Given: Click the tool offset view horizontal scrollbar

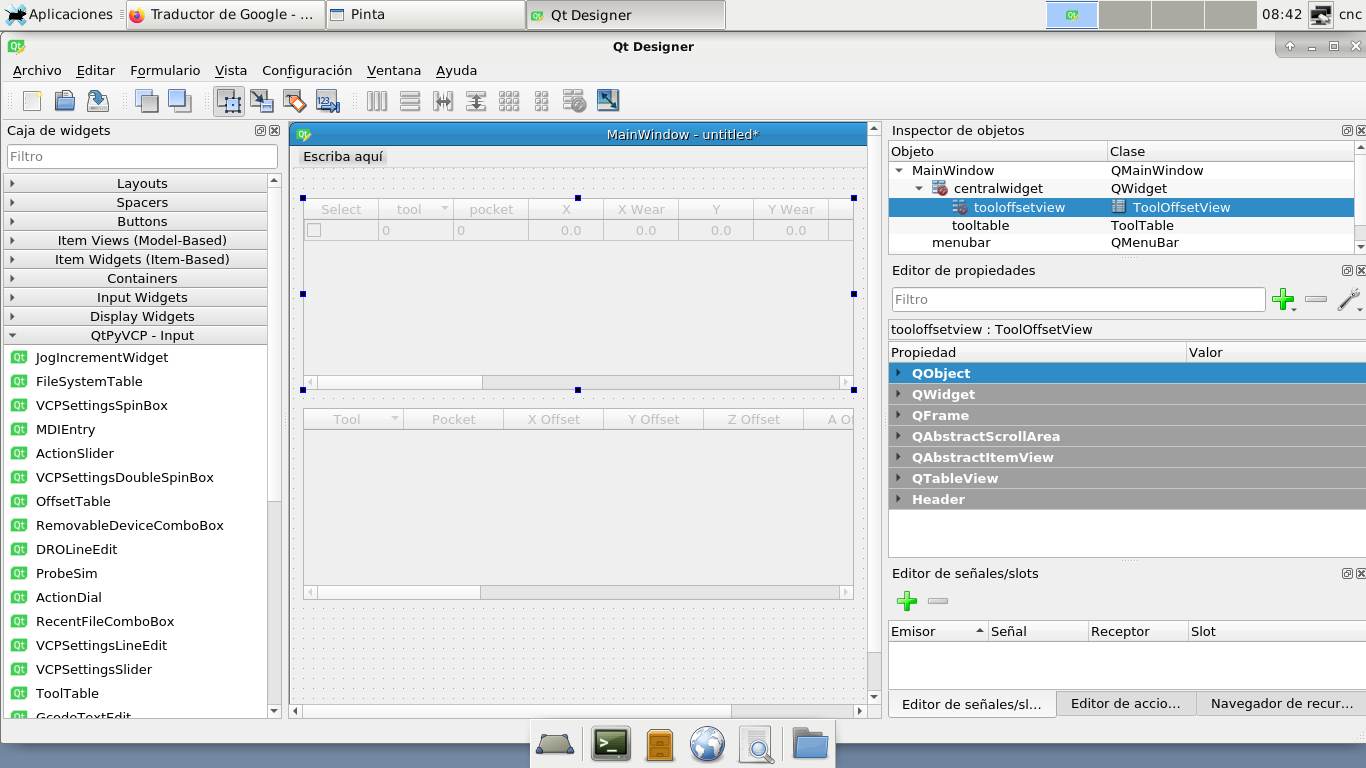Looking at the screenshot, I should coord(578,382).
